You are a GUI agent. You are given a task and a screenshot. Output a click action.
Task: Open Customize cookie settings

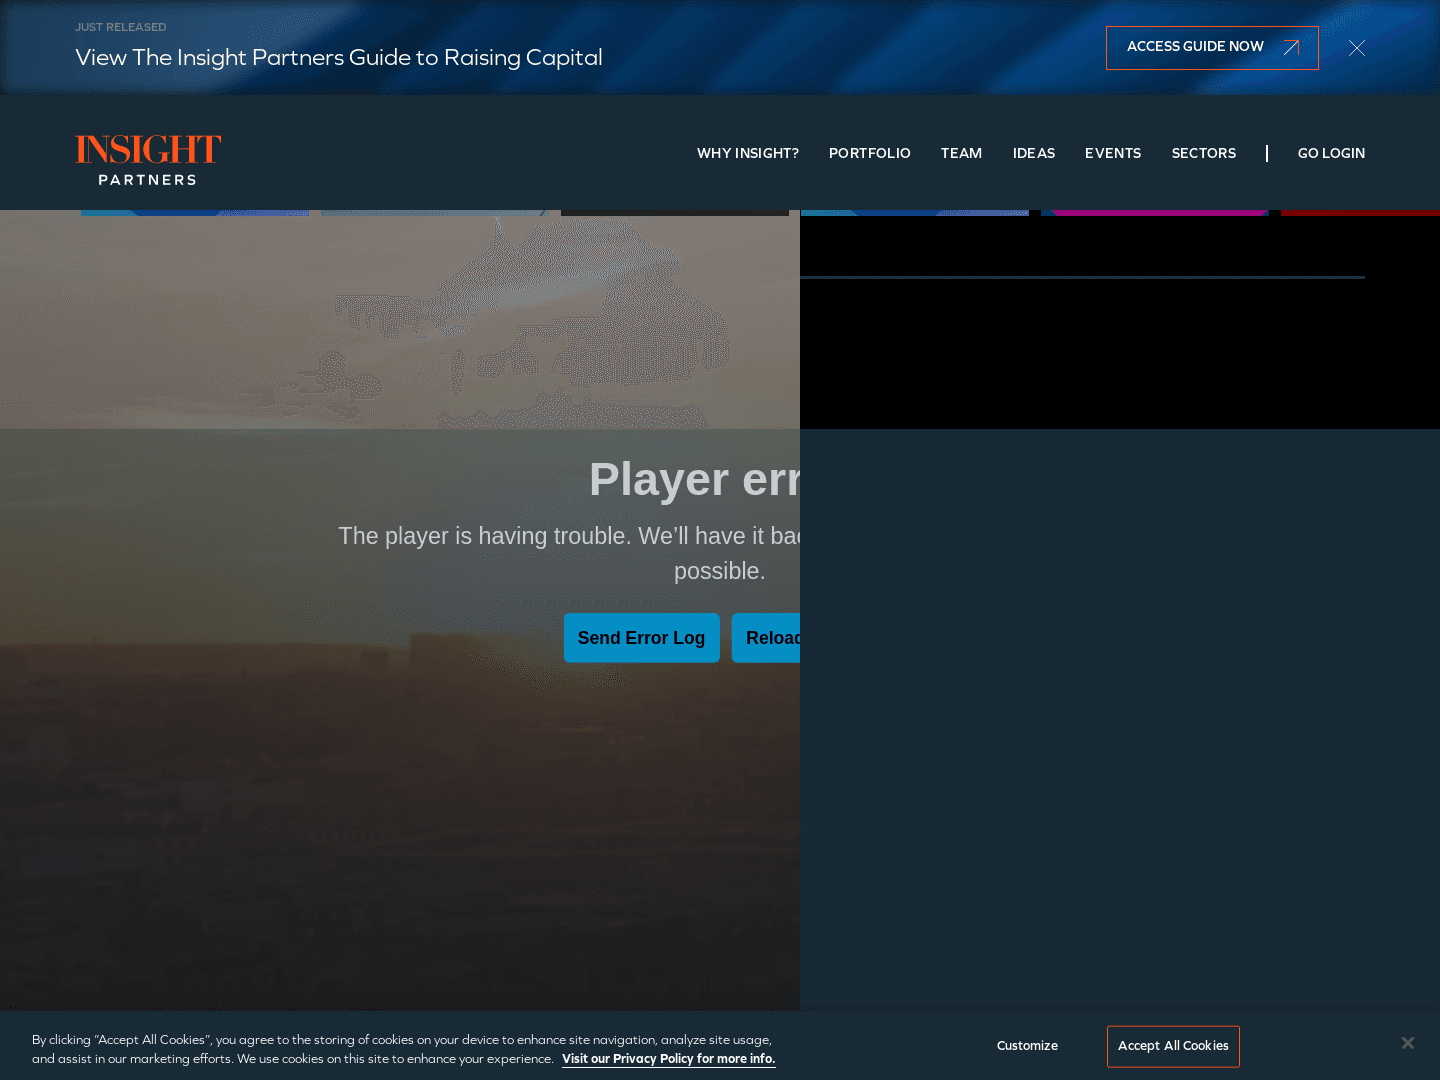1027,1046
